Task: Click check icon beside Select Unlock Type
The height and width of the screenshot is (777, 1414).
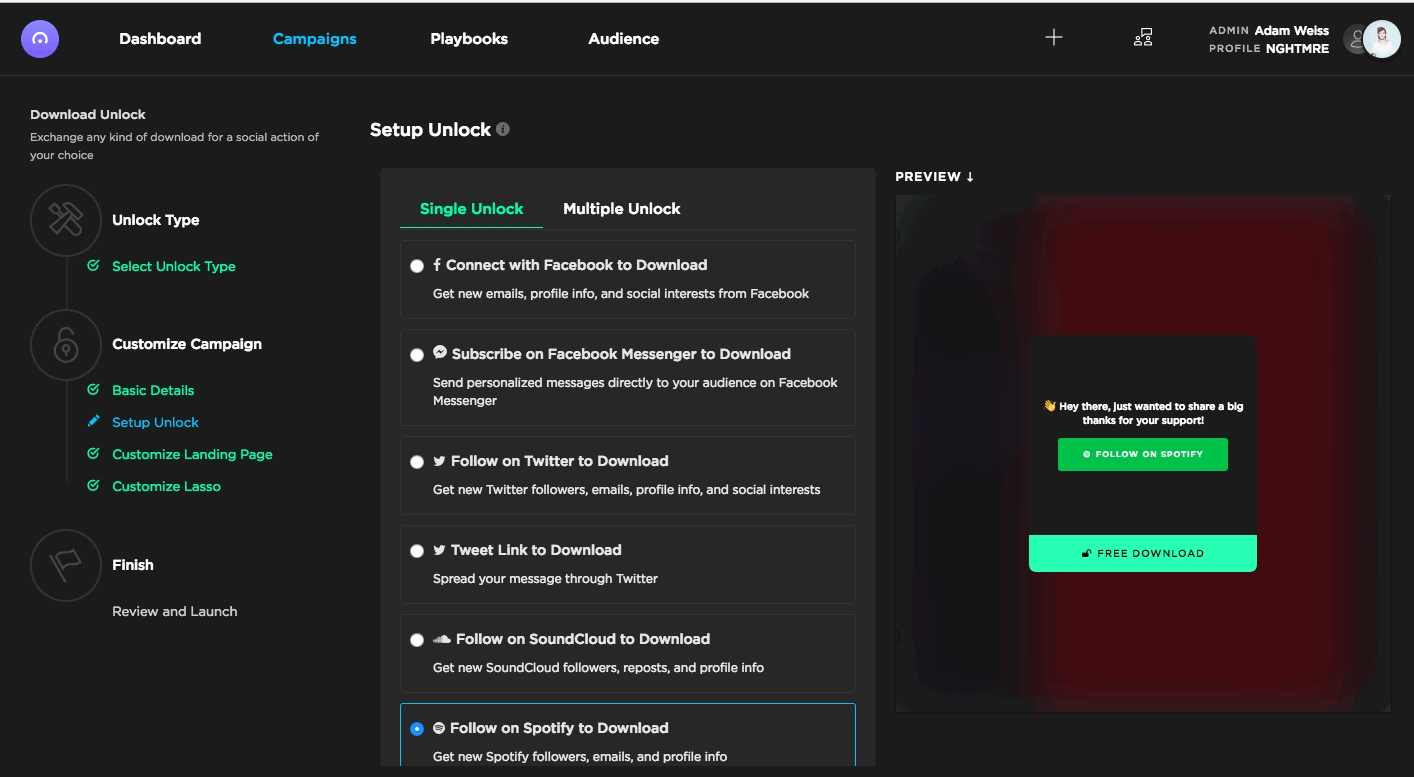Action: click(93, 266)
